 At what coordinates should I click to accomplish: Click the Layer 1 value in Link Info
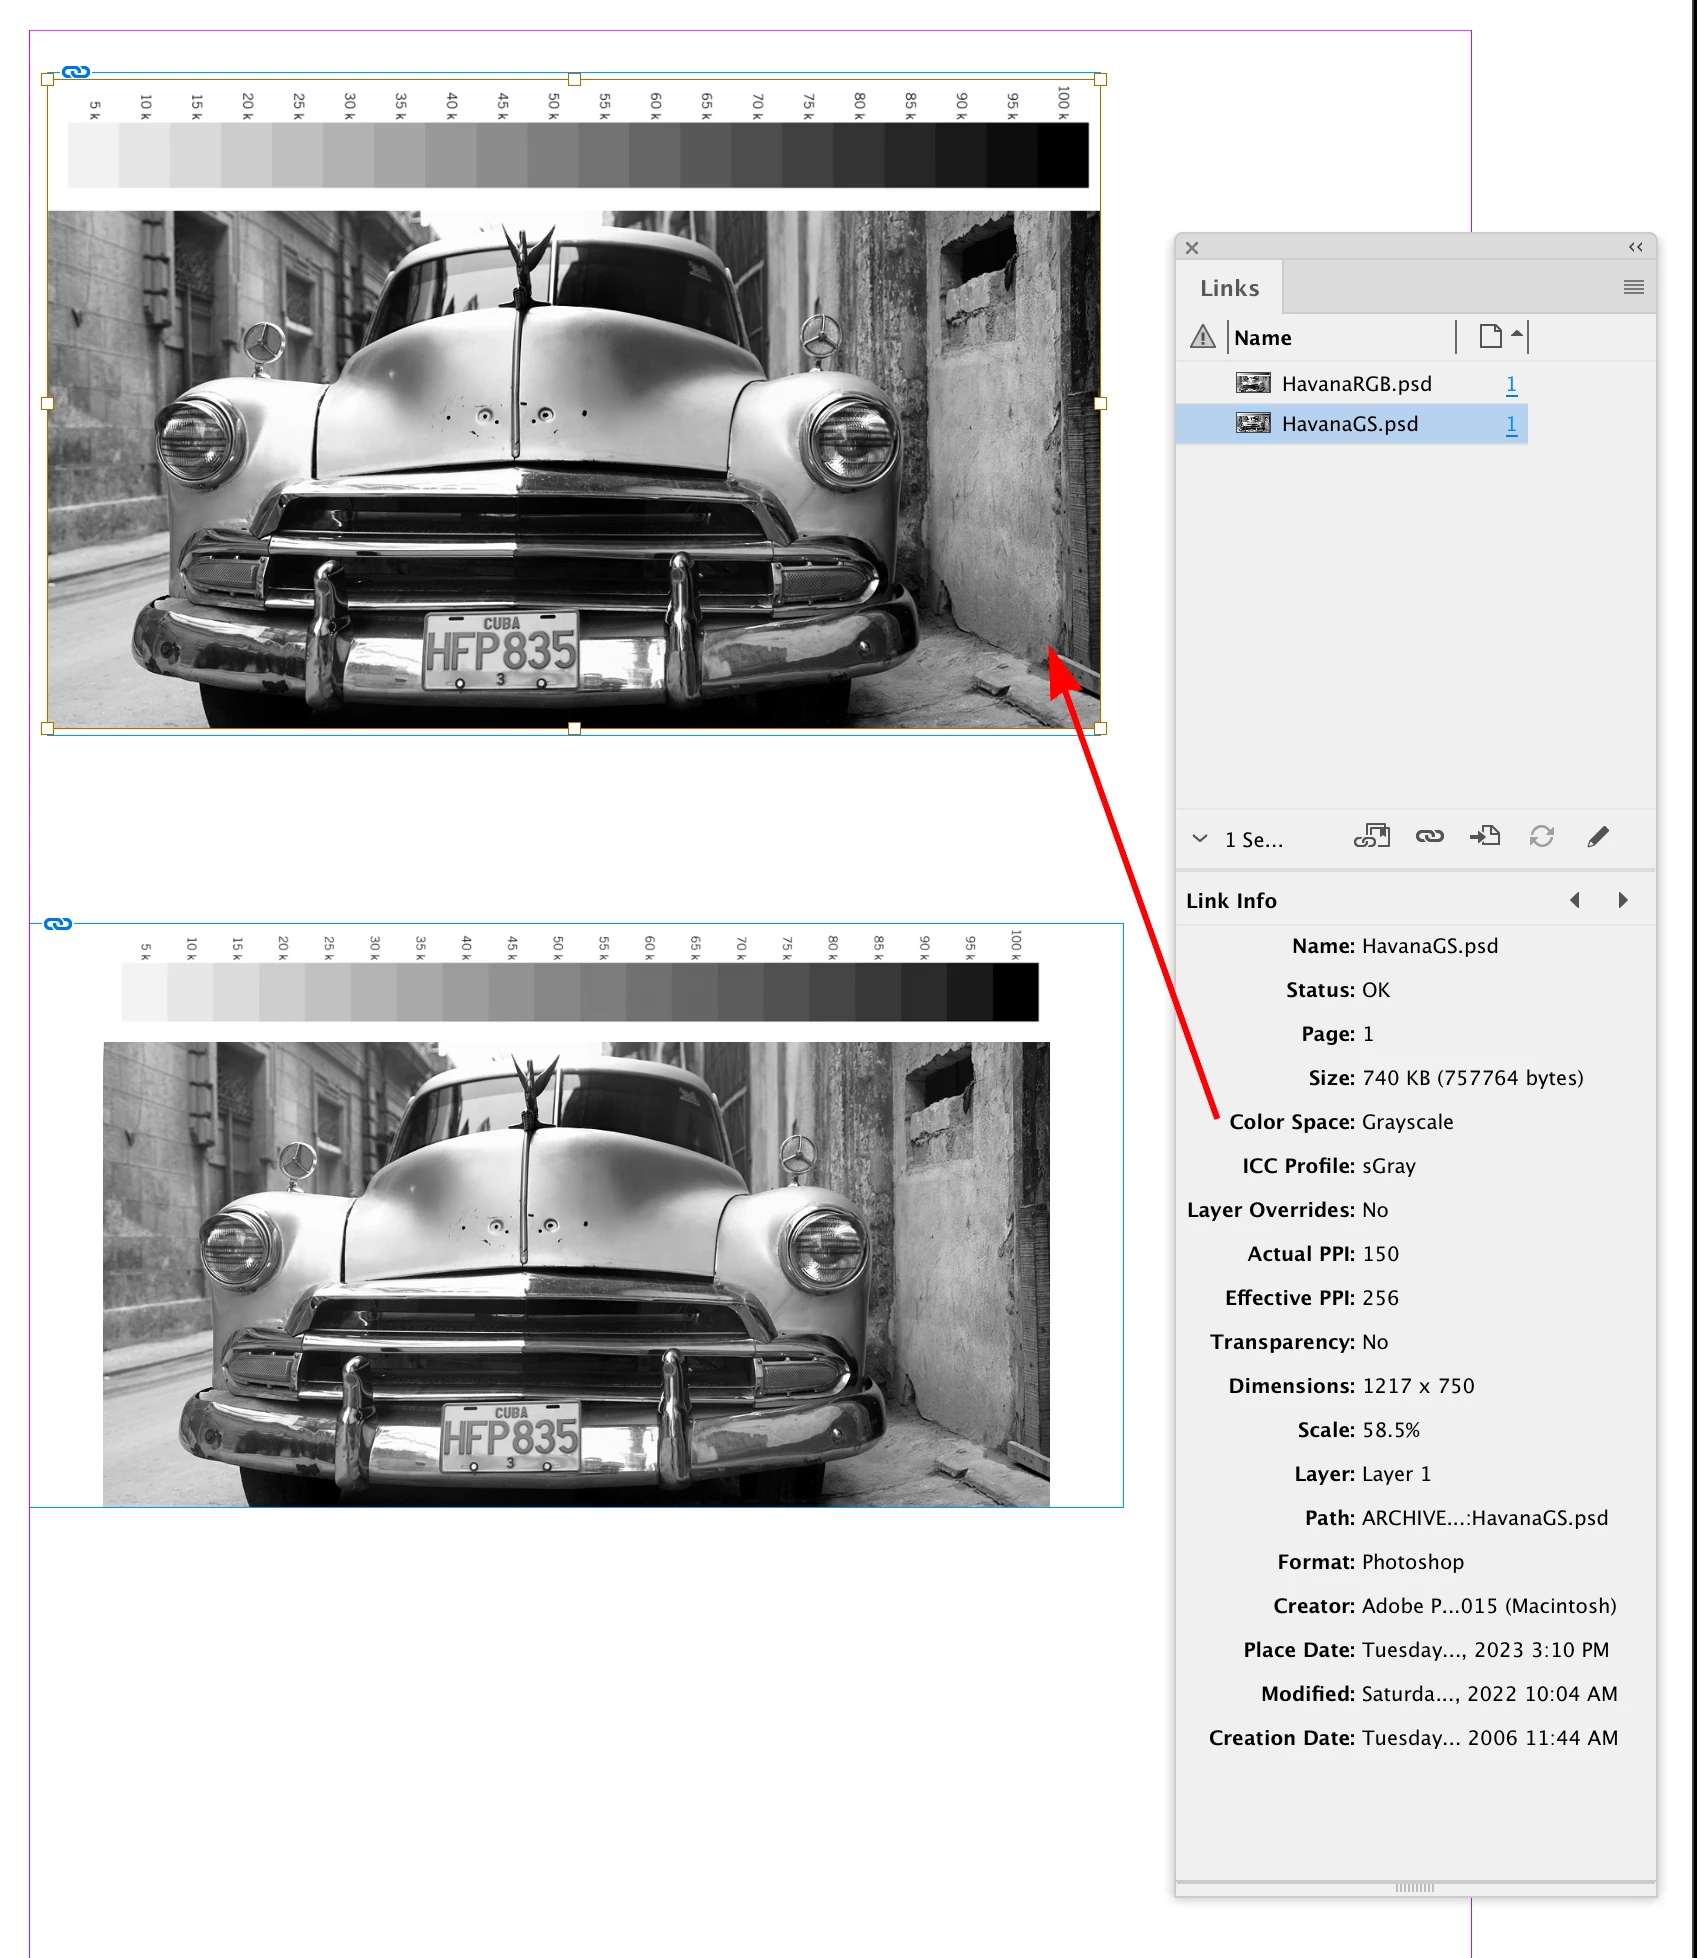pyautogui.click(x=1396, y=1474)
